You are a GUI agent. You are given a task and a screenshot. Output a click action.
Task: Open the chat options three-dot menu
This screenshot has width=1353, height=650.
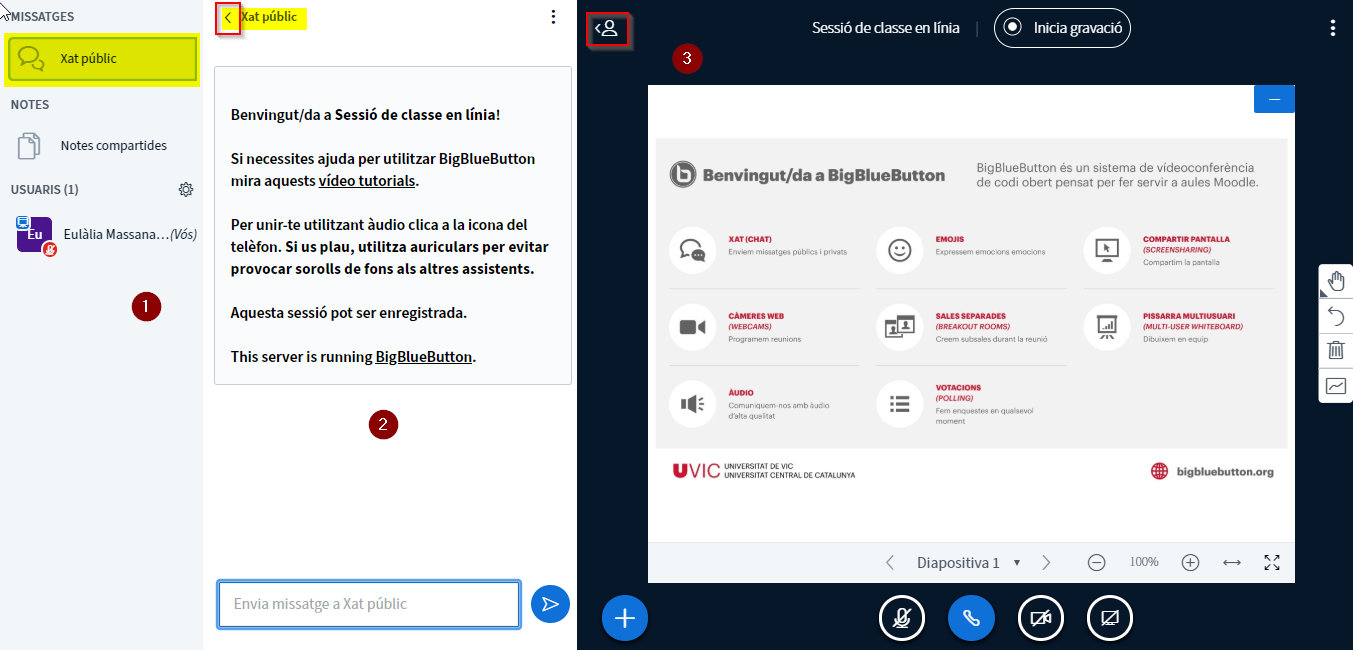point(553,17)
